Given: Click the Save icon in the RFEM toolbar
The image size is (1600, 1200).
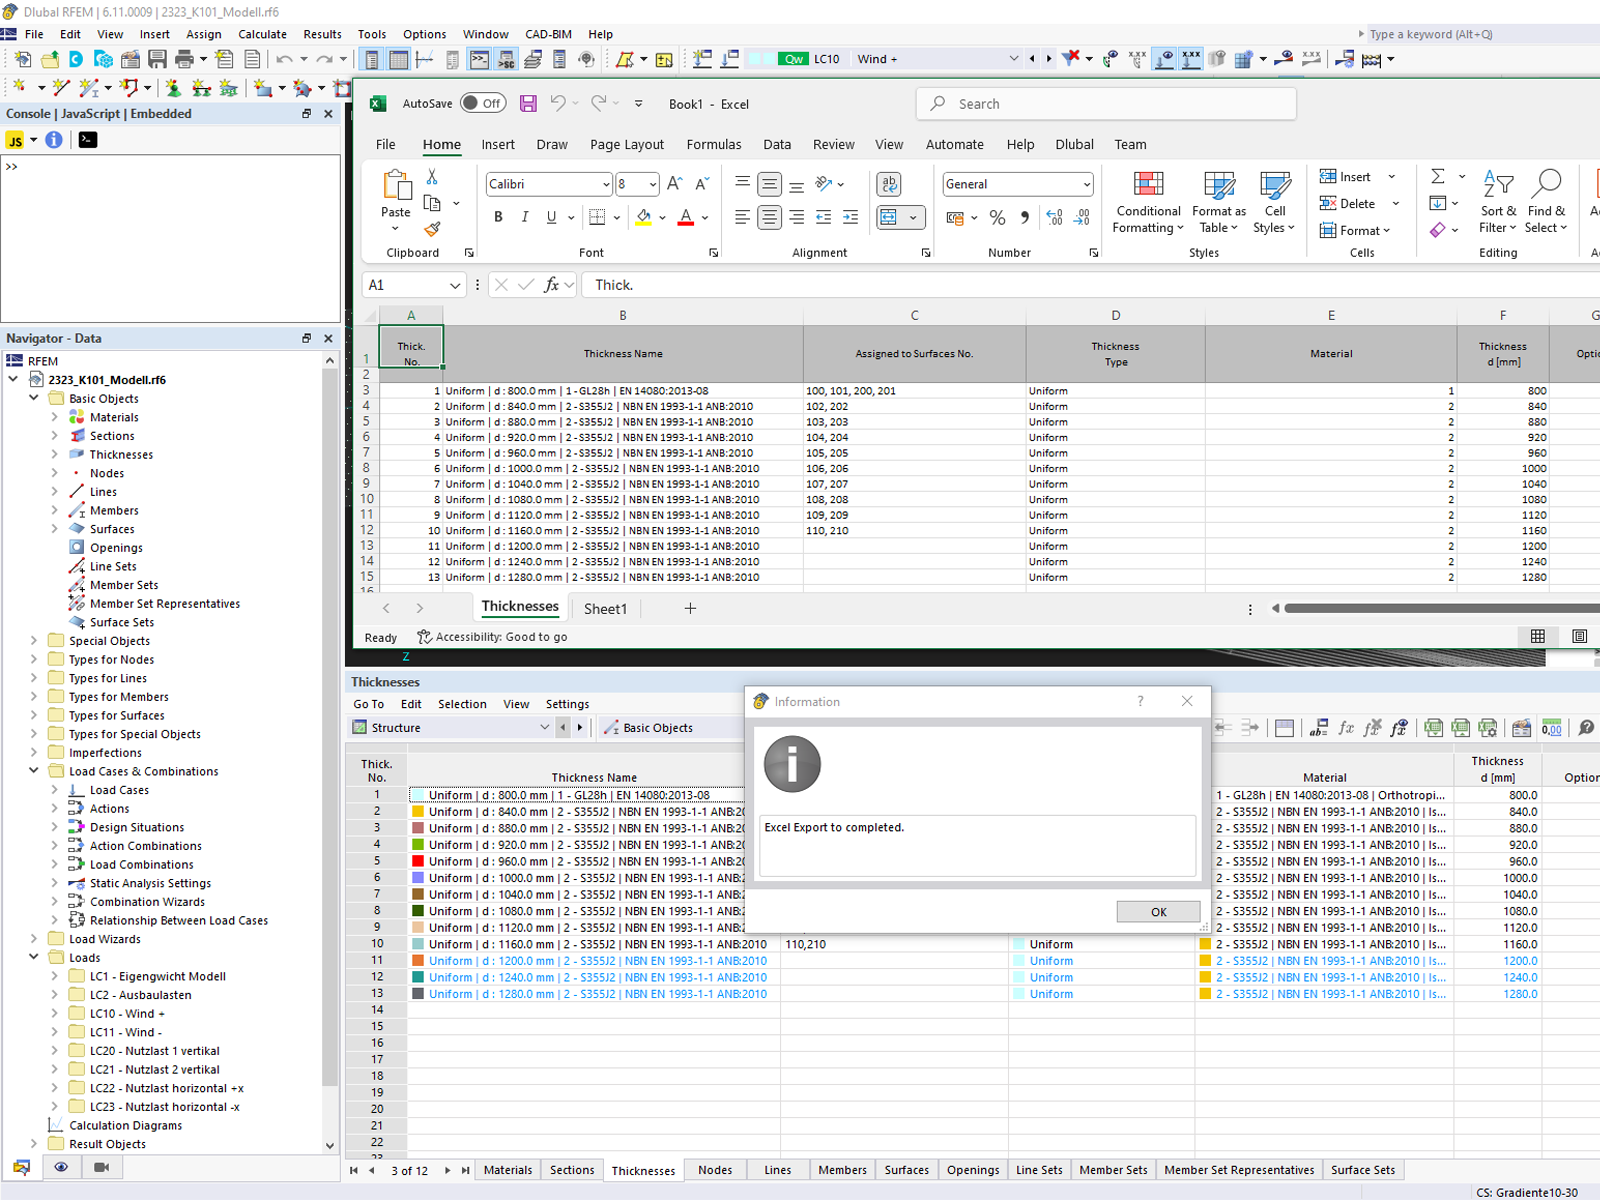Looking at the screenshot, I should [x=157, y=59].
